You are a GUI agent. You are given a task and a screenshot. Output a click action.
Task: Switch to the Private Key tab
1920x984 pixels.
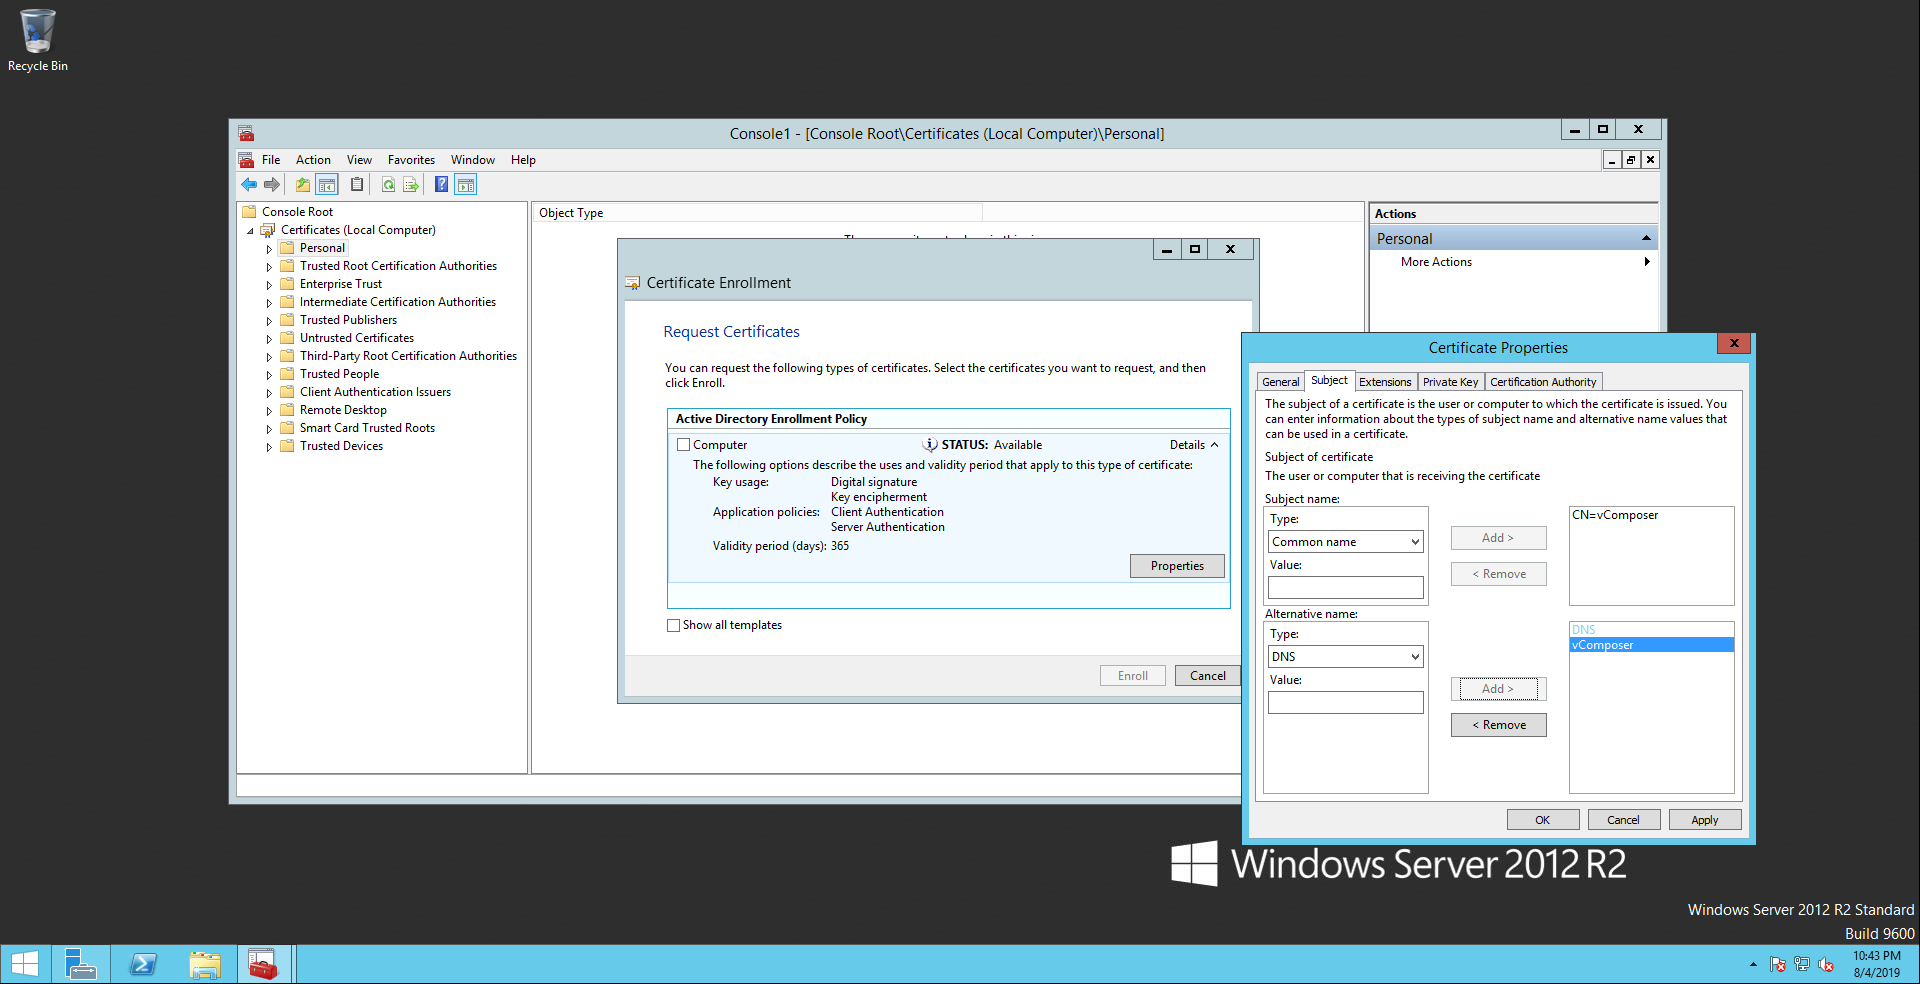coord(1450,382)
